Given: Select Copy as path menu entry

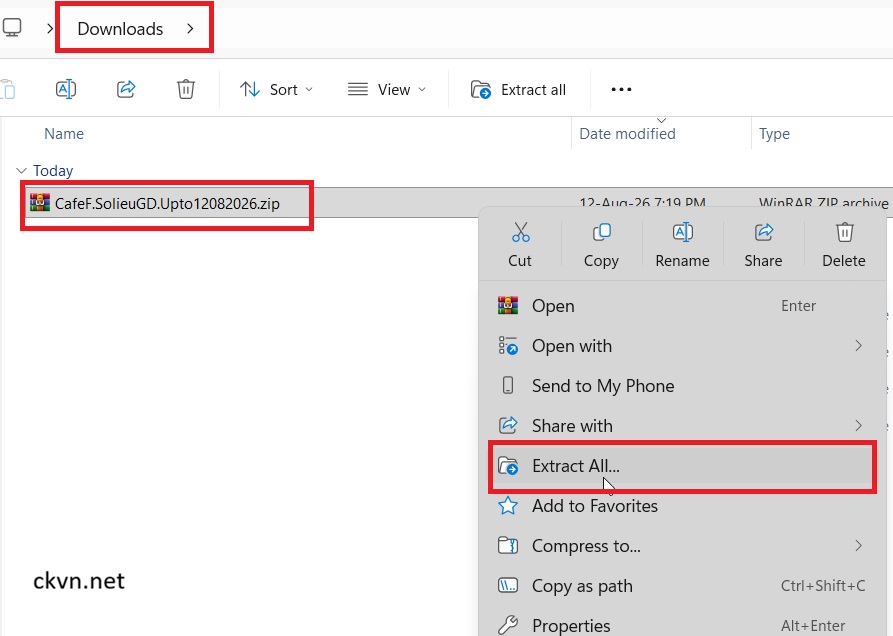Looking at the screenshot, I should pyautogui.click(x=681, y=585).
